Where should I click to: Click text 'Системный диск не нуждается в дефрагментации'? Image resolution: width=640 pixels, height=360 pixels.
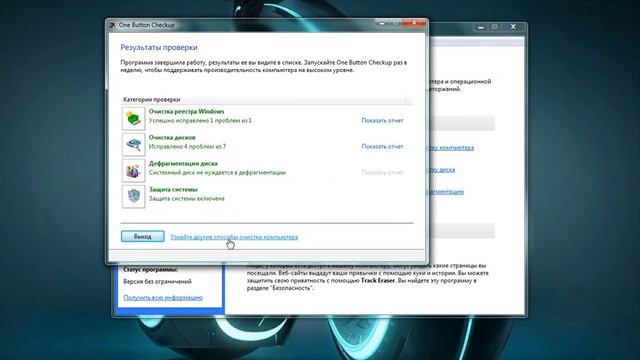[217, 173]
